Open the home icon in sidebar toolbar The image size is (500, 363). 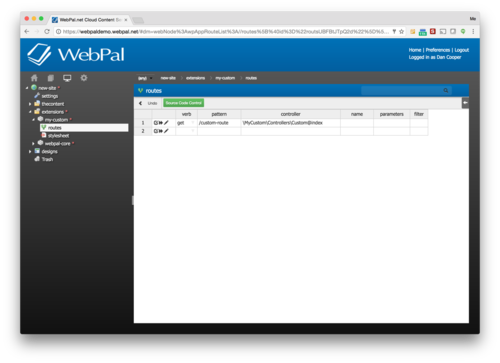34,78
